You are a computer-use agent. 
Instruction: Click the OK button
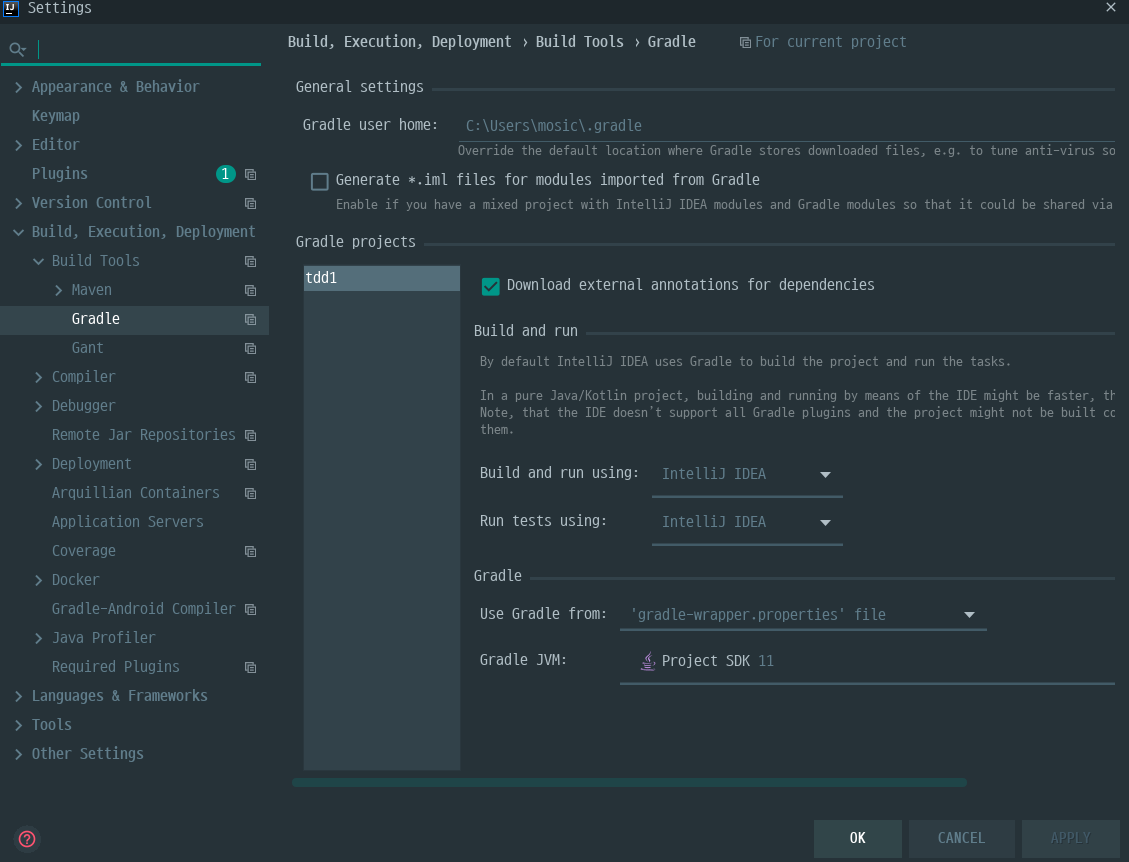click(x=858, y=838)
